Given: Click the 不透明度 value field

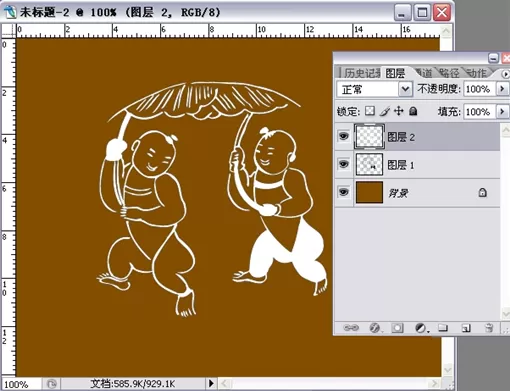Looking at the screenshot, I should point(478,89).
